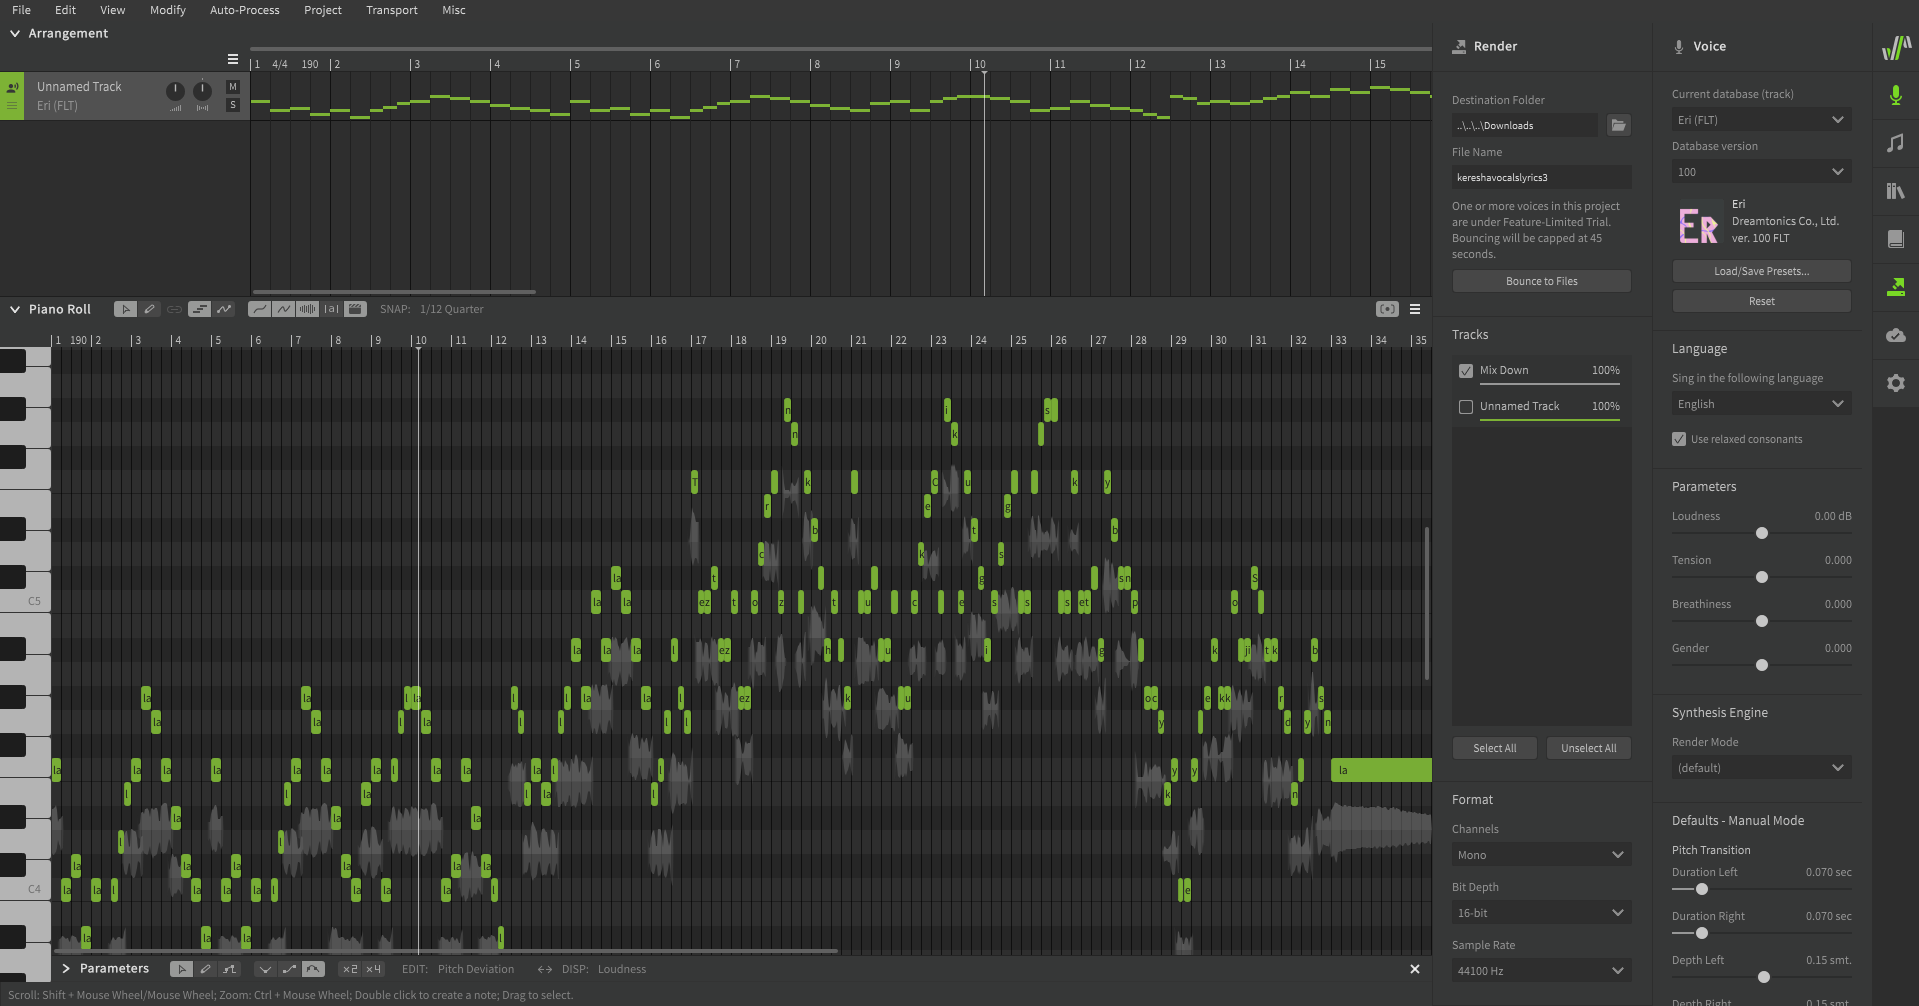Open the Misc menu
Image resolution: width=1919 pixels, height=1006 pixels.
coord(453,10)
